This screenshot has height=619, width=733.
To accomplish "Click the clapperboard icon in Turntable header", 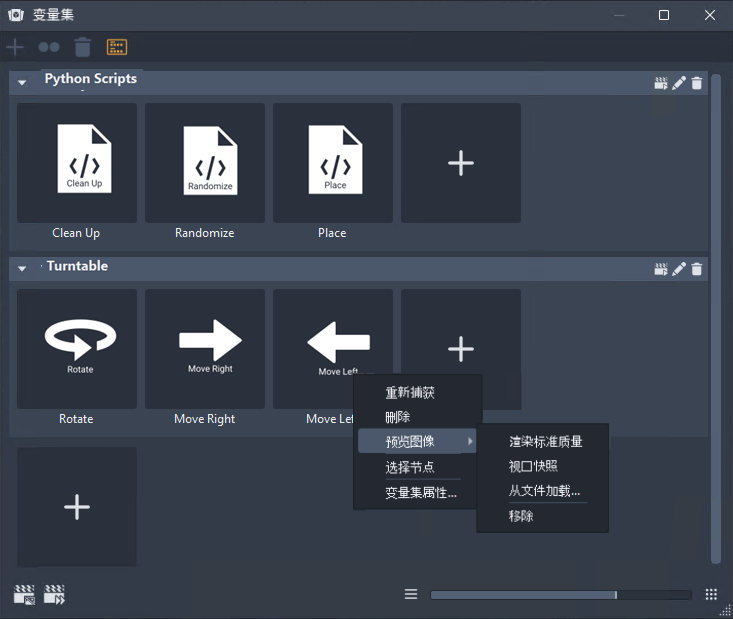I will coord(661,269).
